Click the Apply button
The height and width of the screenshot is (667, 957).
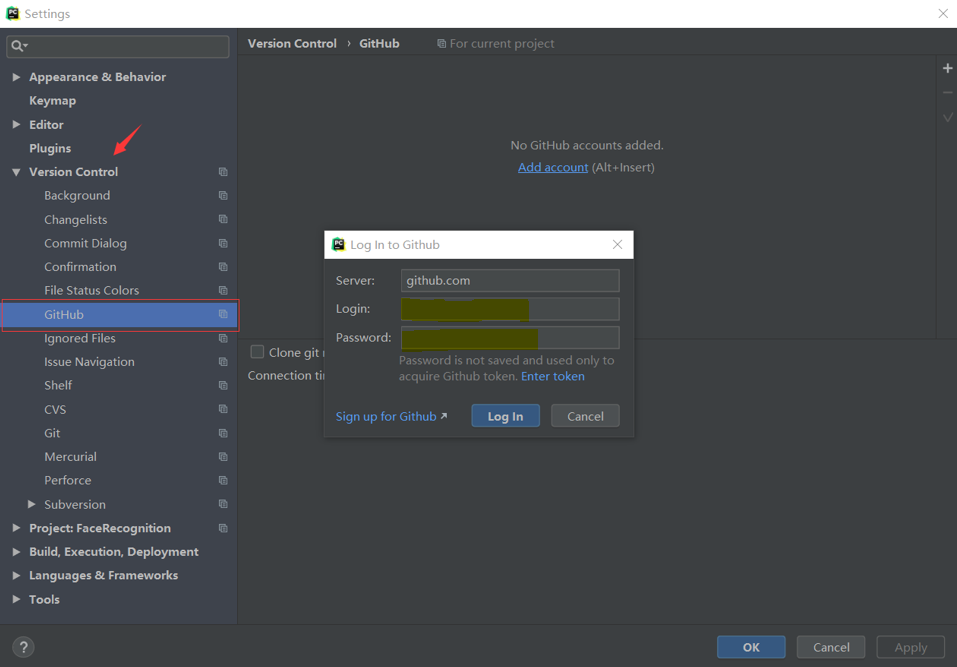pos(911,647)
